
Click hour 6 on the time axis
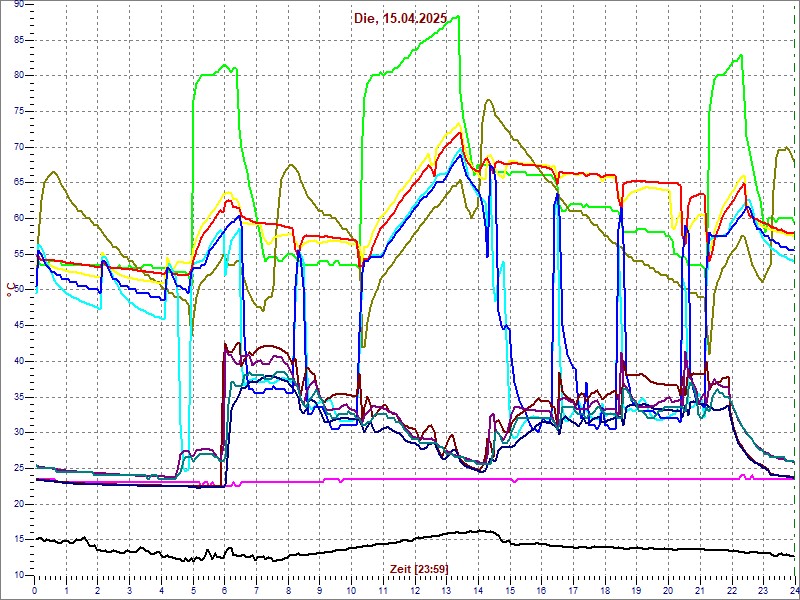224,590
